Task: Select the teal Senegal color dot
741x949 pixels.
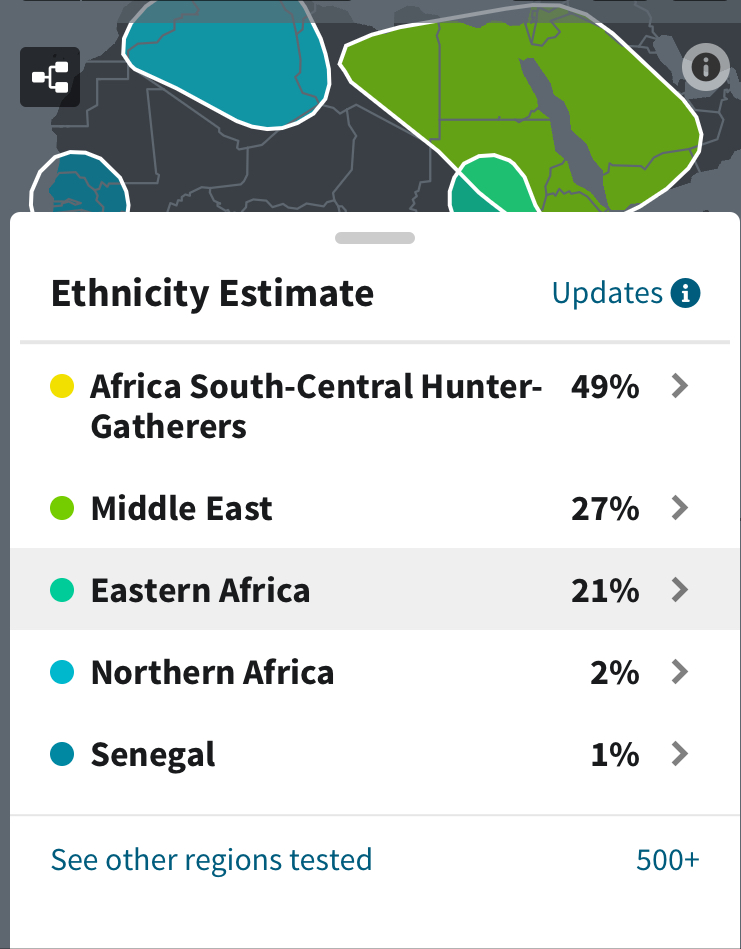Action: [x=62, y=754]
